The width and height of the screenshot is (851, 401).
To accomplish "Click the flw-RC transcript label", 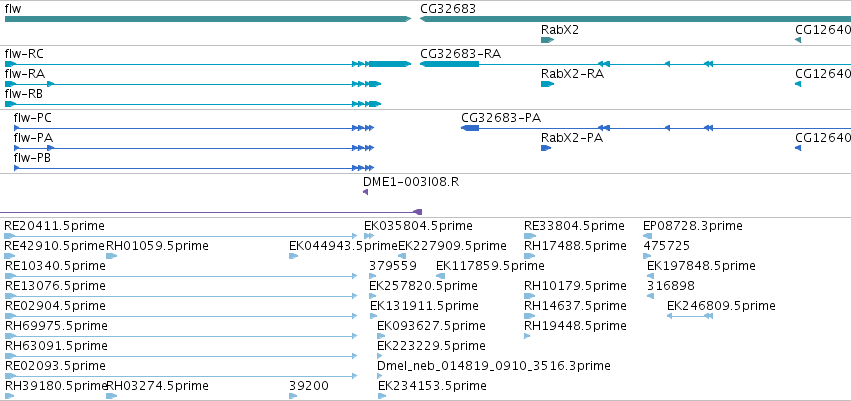I will pos(24,54).
